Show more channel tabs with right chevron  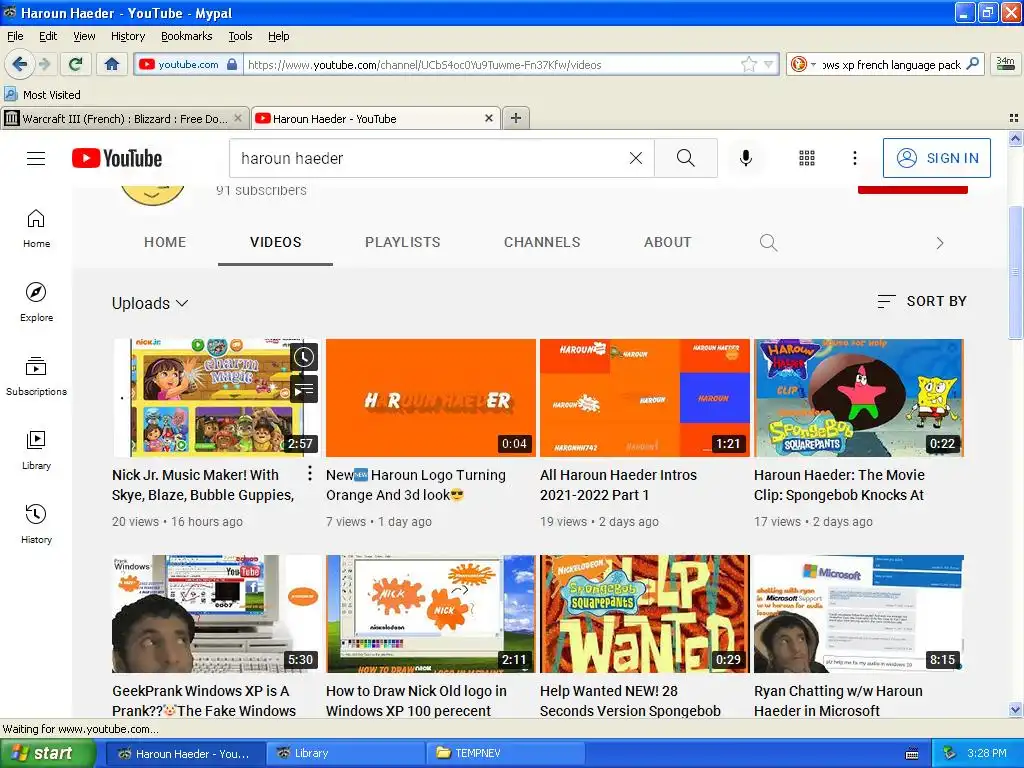939,243
